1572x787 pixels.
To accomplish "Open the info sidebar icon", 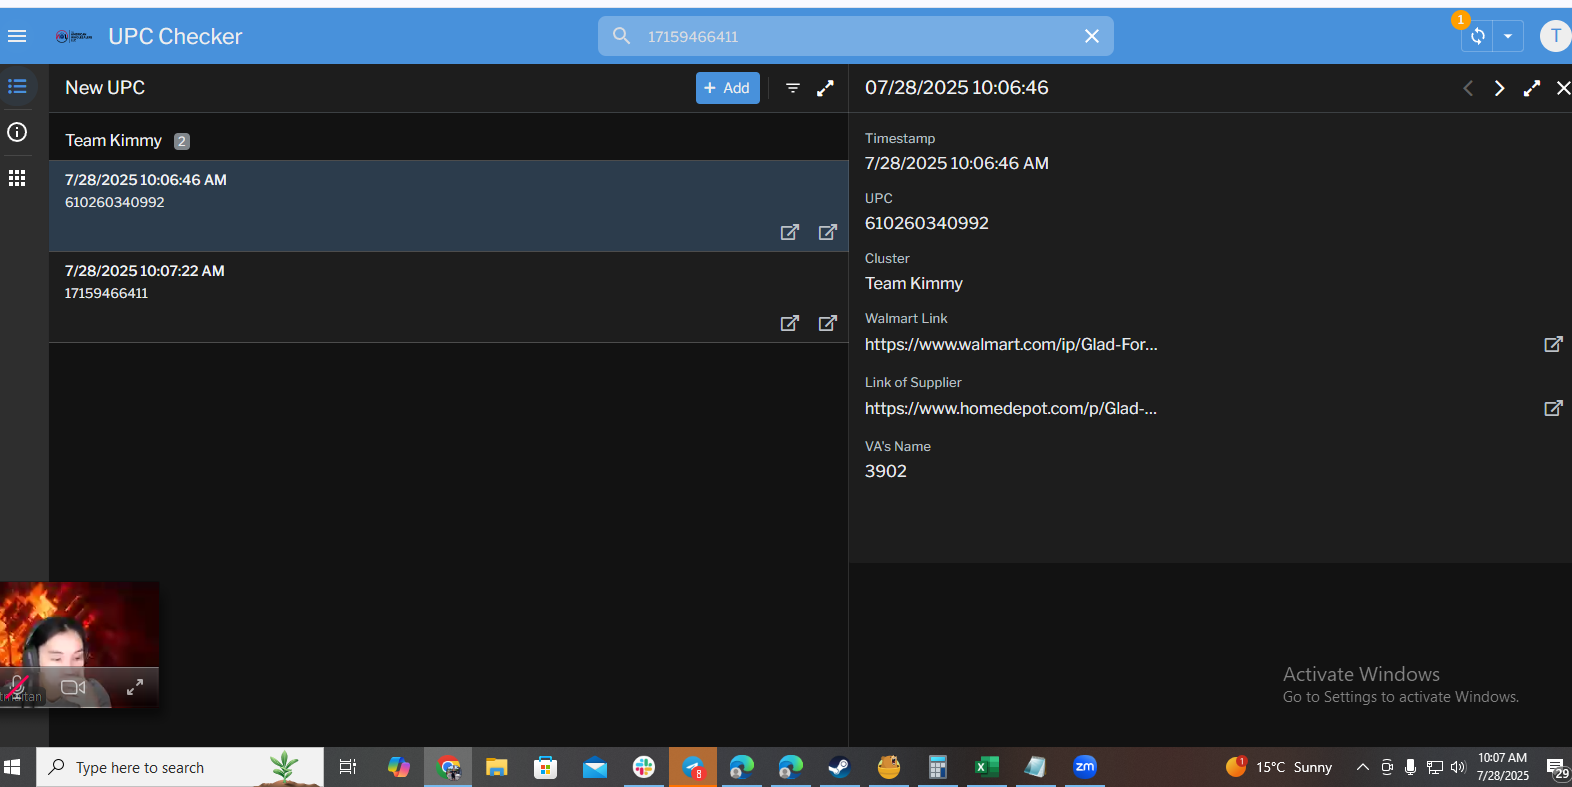I will click(x=17, y=132).
